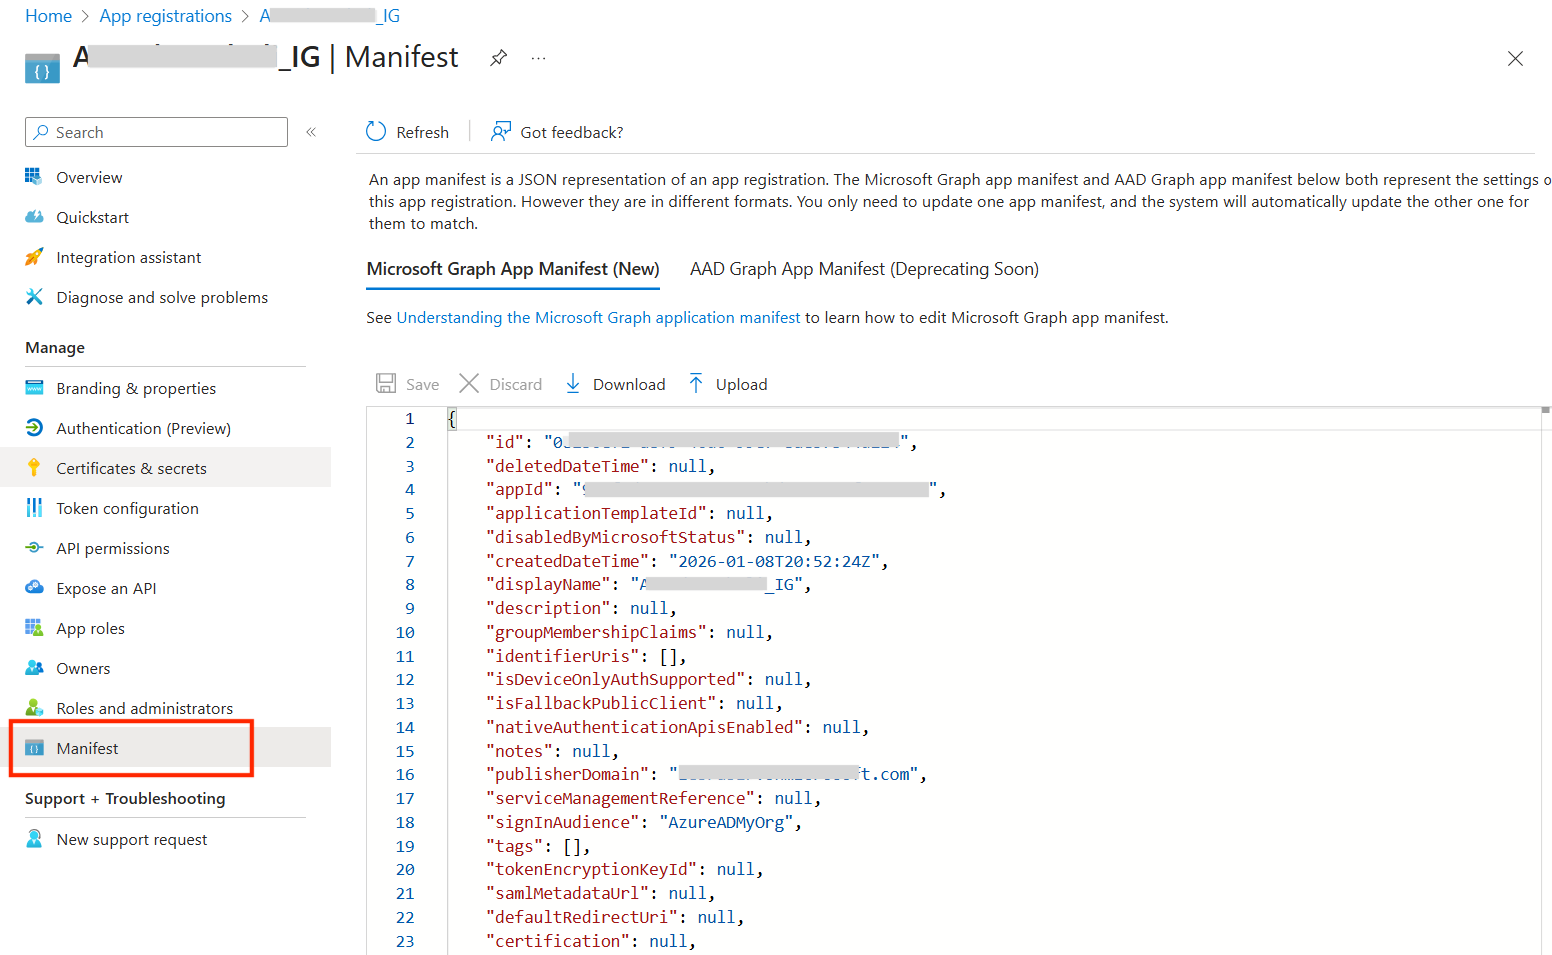Select the Manifest menu item
Screen dimensions: 1552x955
pos(87,748)
